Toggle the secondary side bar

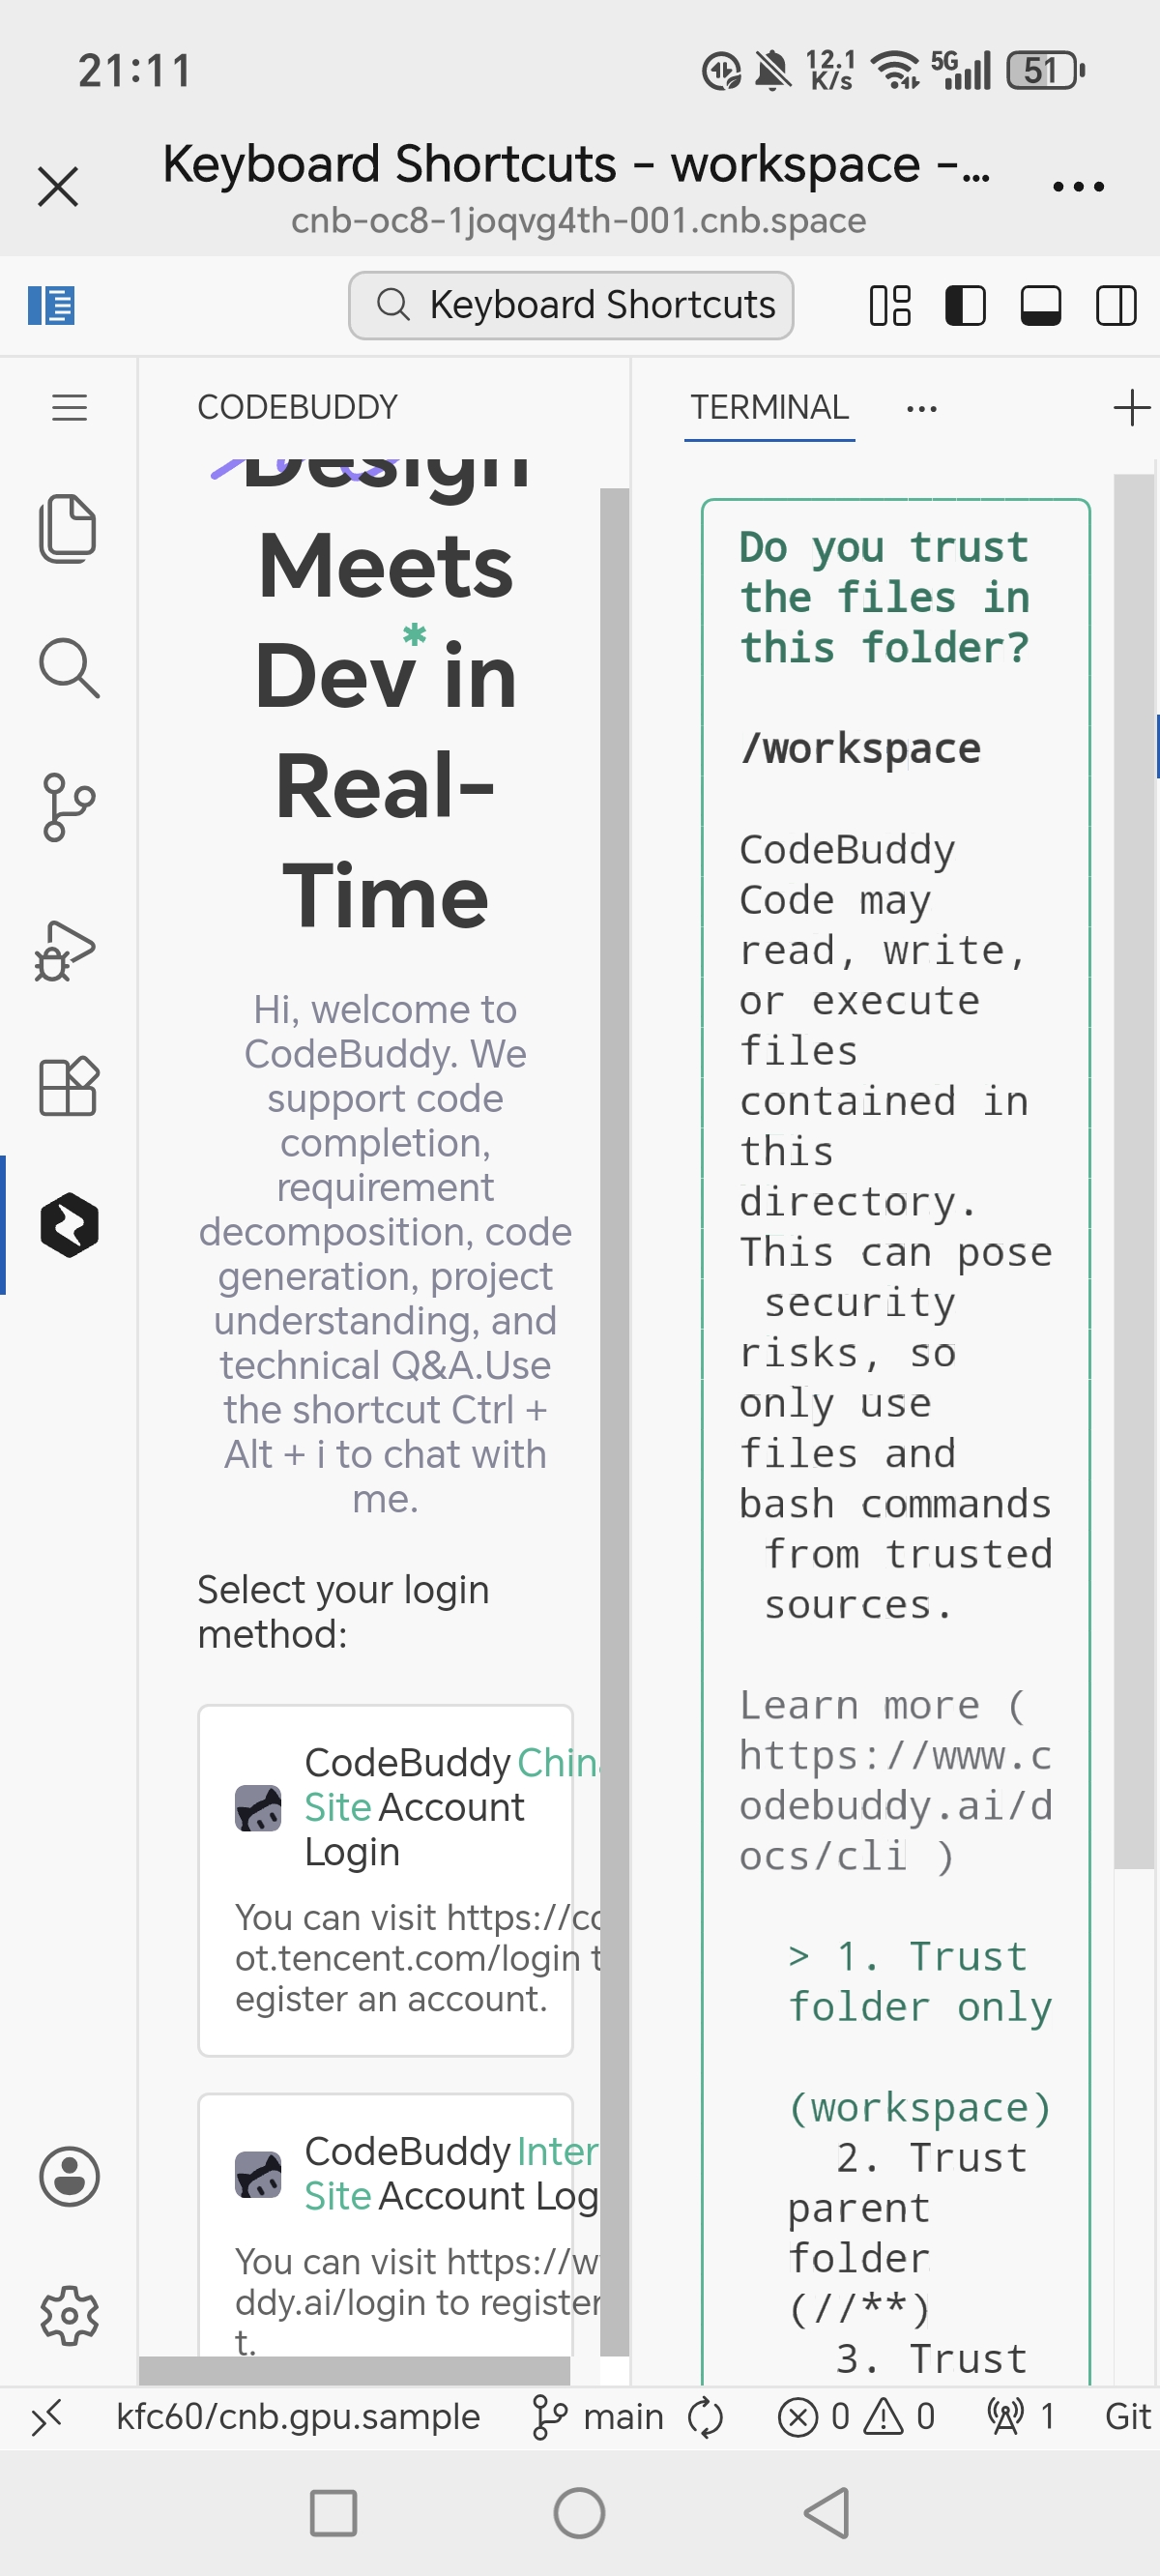(x=1116, y=306)
